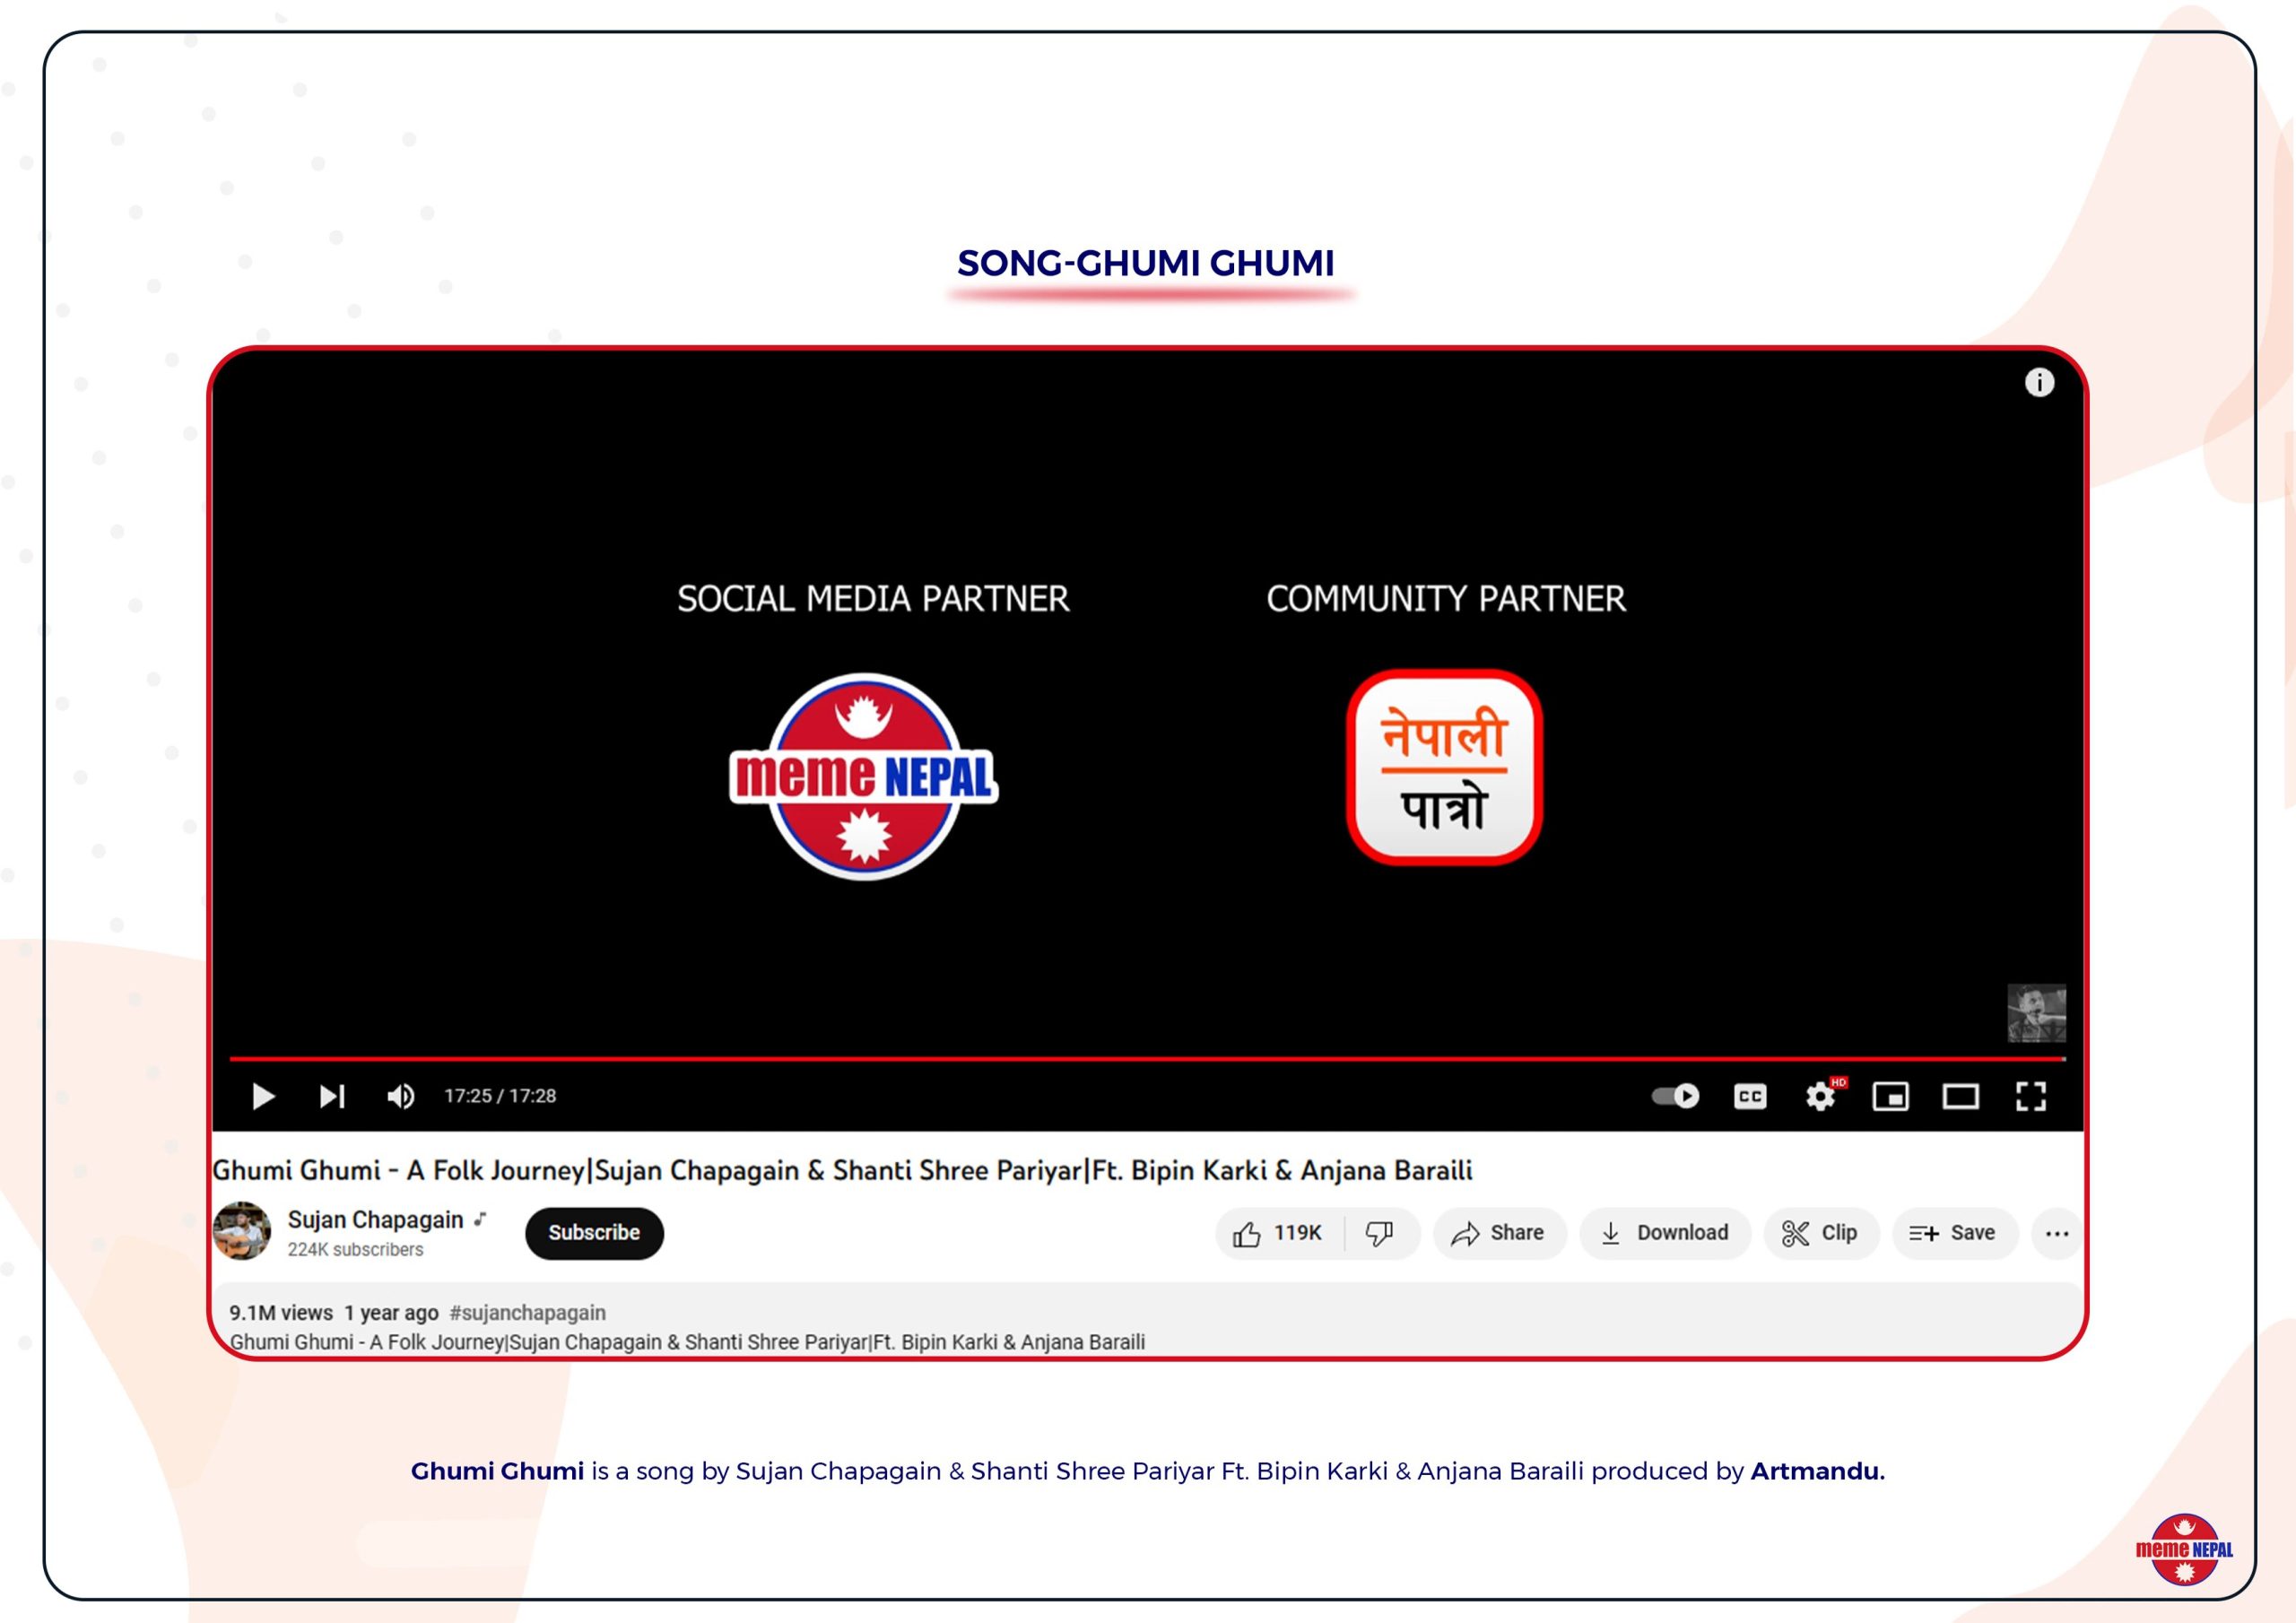Click the info card icon in the video corner

(x=2039, y=383)
